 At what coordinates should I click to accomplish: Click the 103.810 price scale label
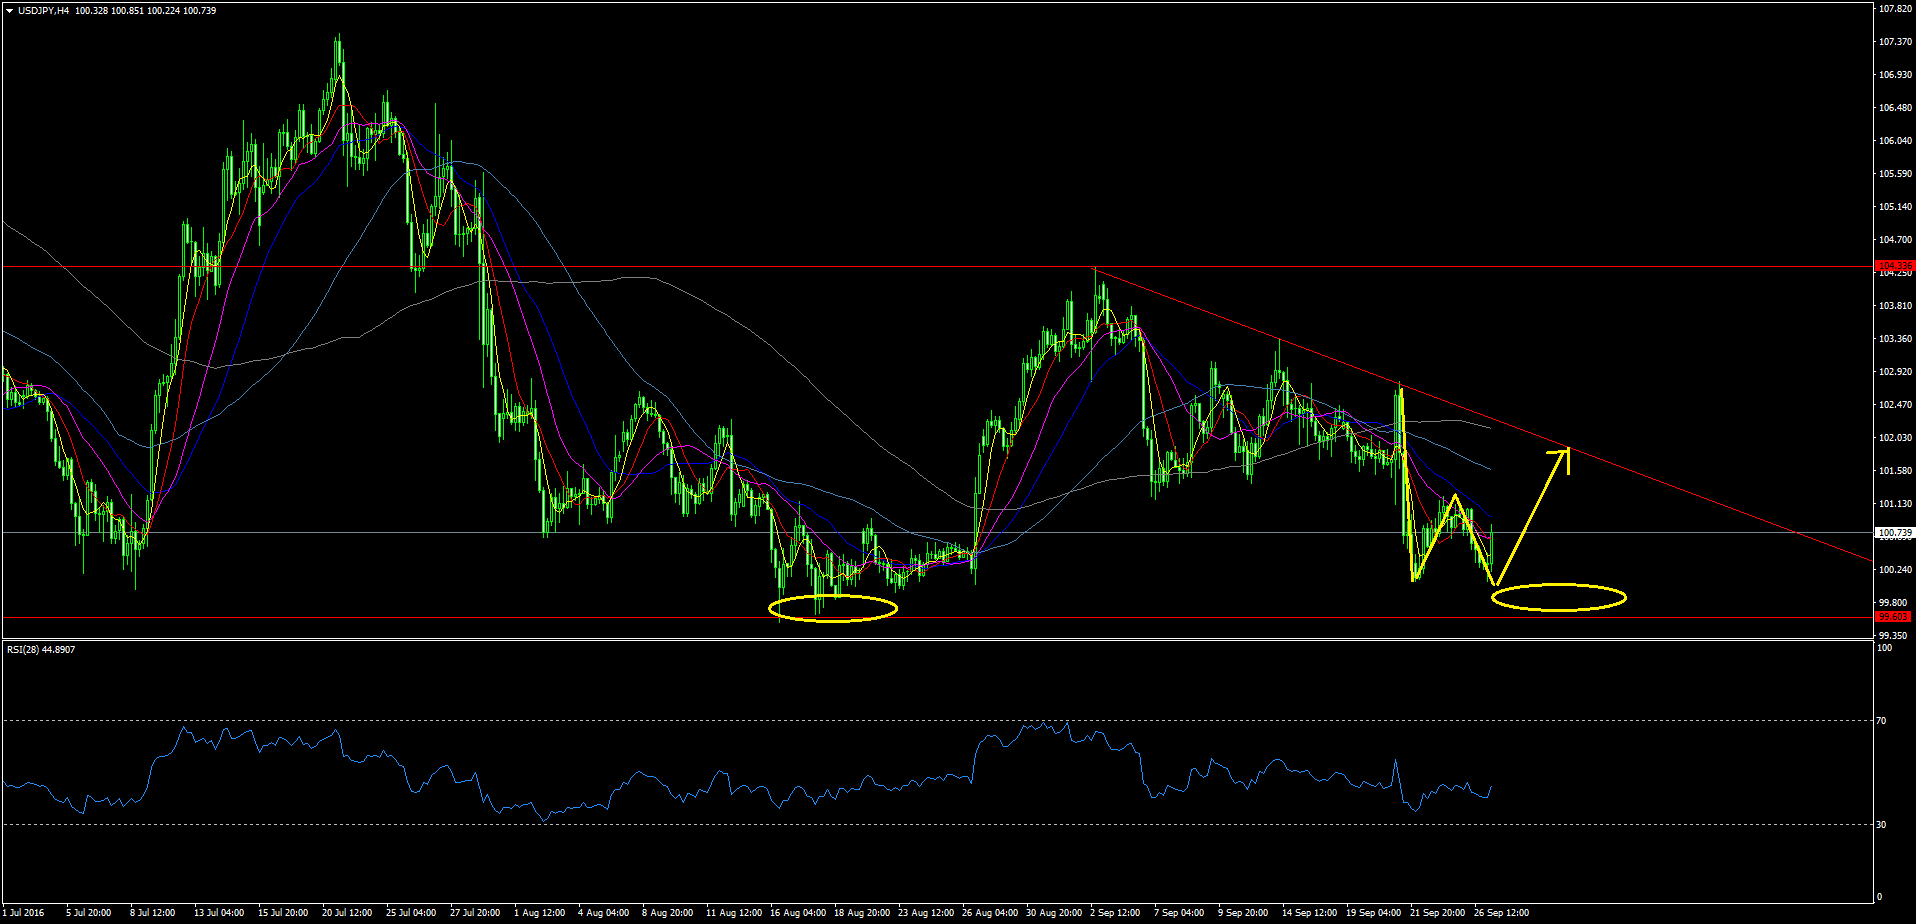(x=1896, y=306)
